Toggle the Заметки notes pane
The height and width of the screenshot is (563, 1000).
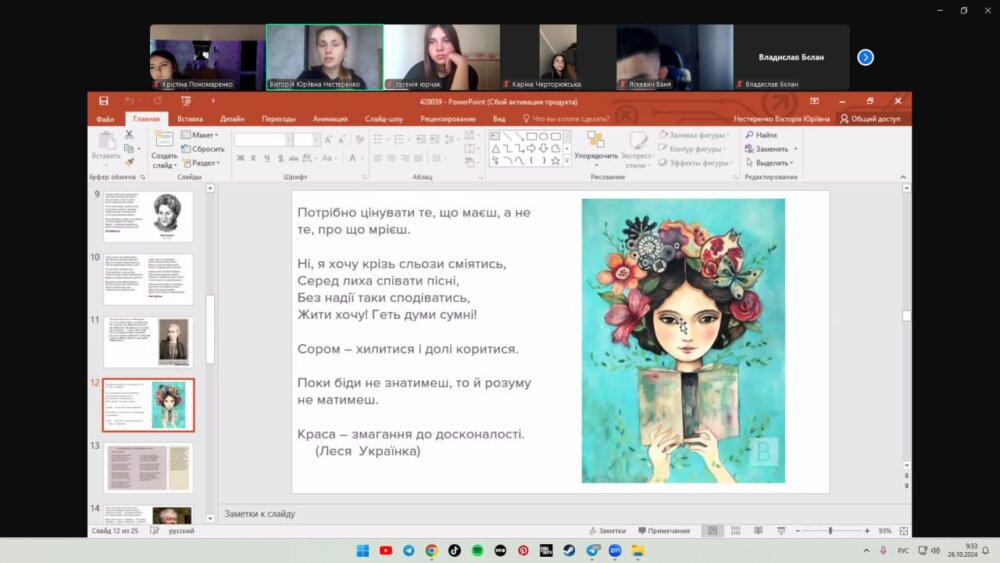[x=607, y=530]
